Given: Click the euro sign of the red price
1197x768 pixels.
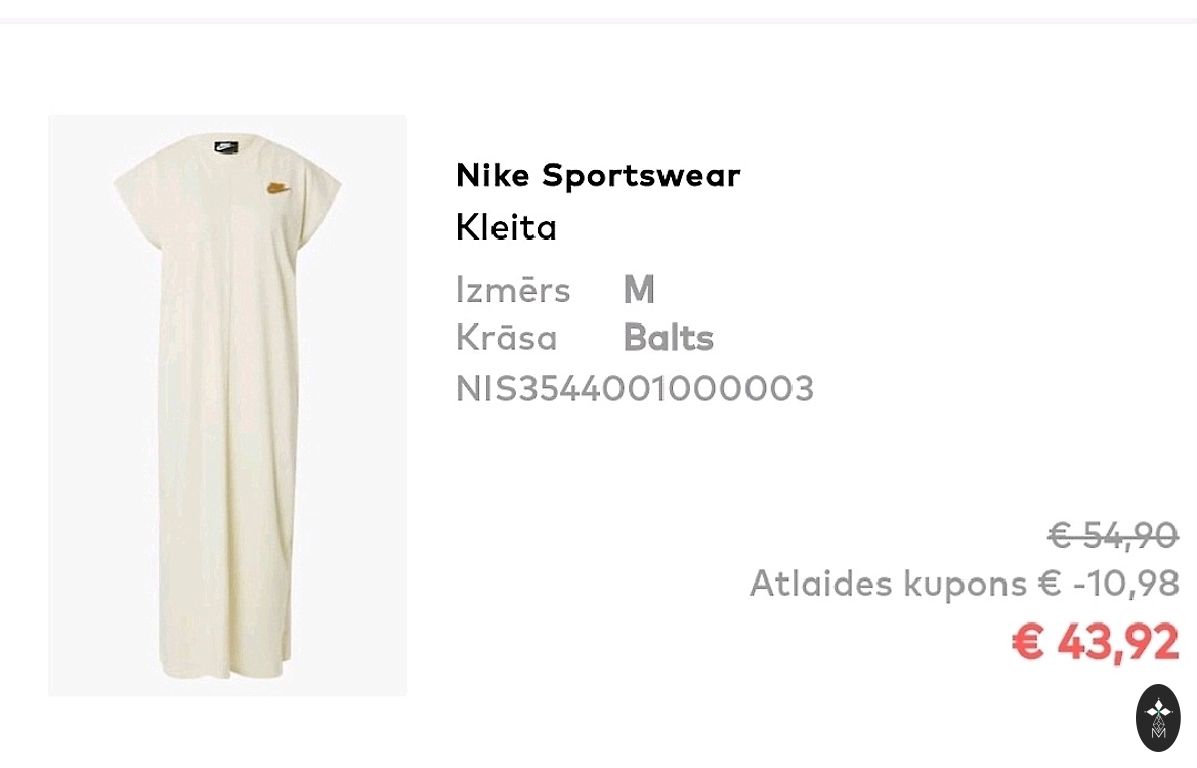Looking at the screenshot, I should [x=1027, y=641].
